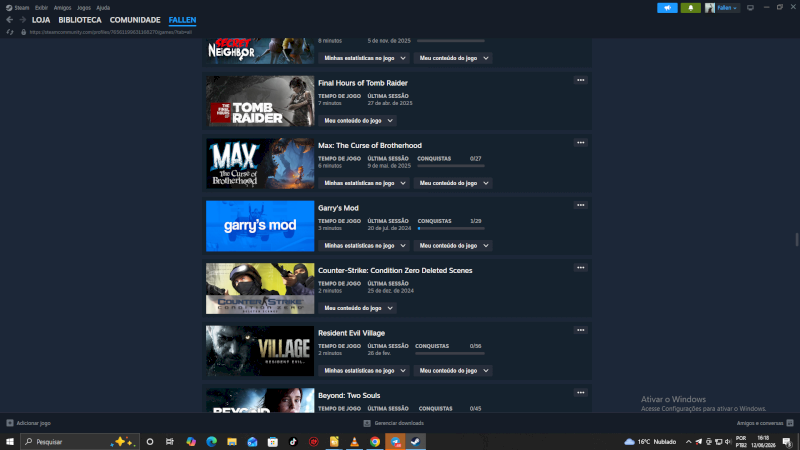The image size is (800, 450).
Task: Open the Steam app in the taskbar
Action: 415,441
